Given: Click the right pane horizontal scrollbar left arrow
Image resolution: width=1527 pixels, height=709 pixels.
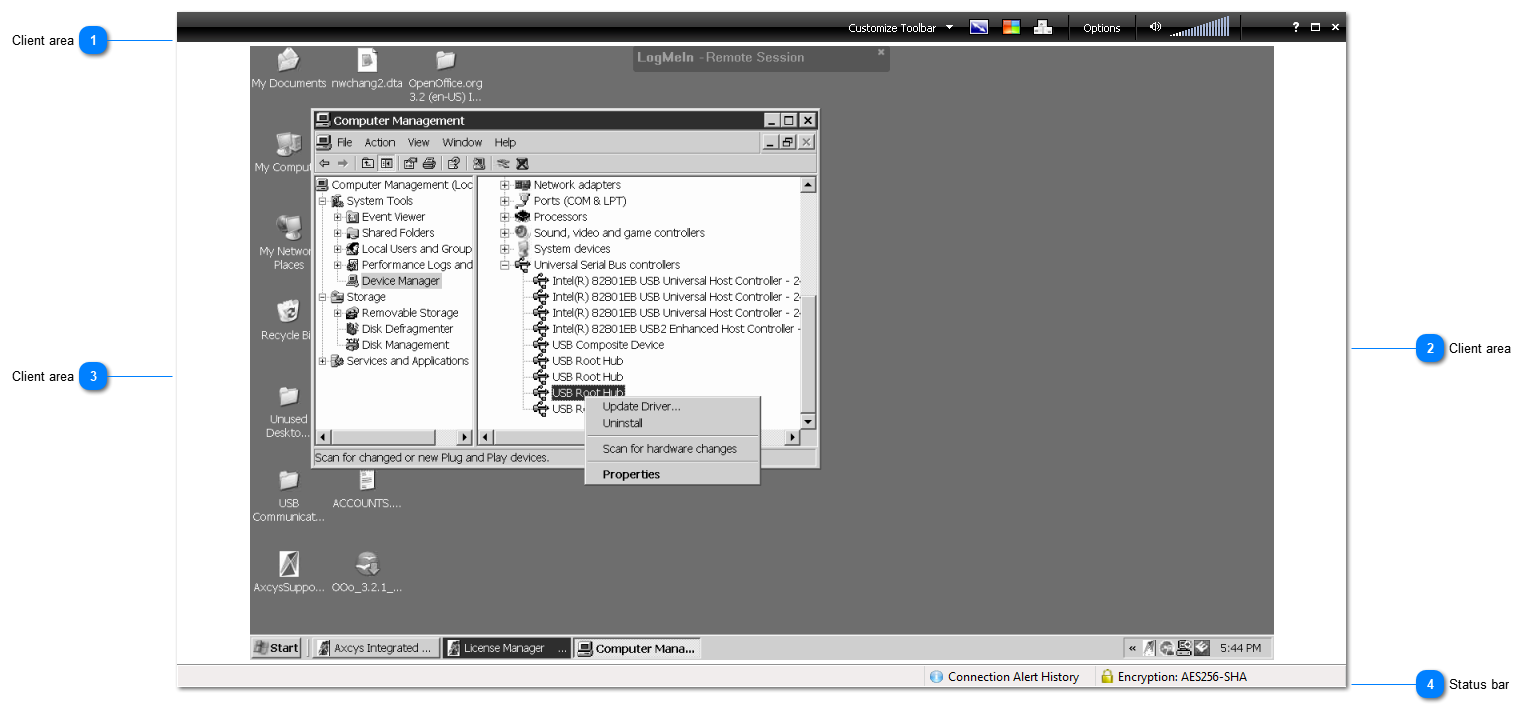Looking at the screenshot, I should point(486,438).
